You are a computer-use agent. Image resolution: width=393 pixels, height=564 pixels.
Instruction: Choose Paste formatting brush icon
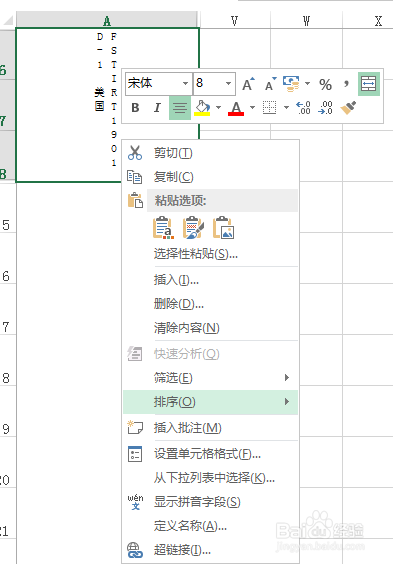click(193, 228)
